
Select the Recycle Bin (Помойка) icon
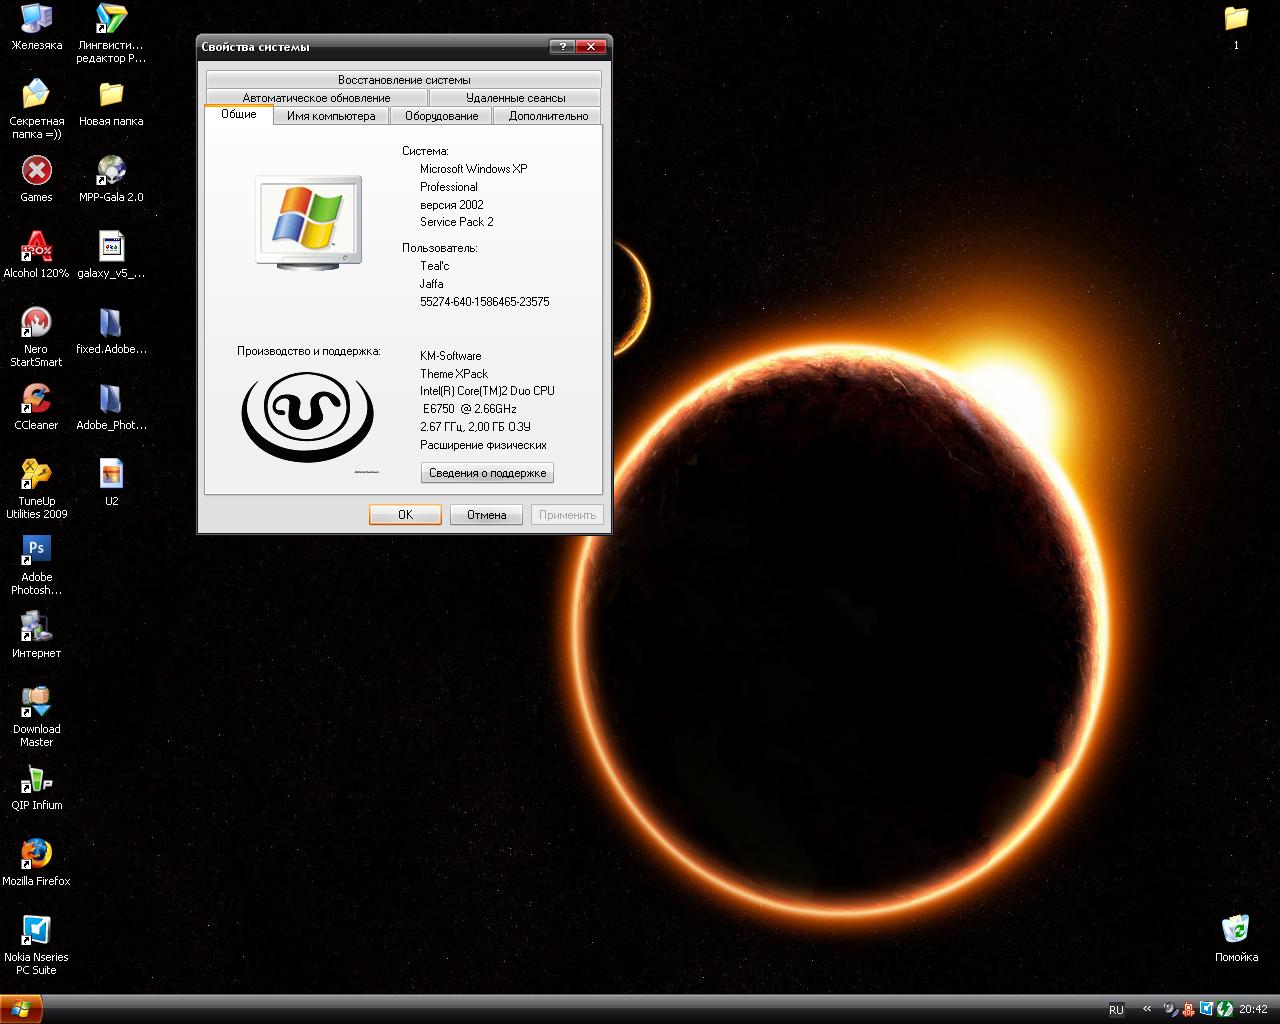coord(1236,929)
